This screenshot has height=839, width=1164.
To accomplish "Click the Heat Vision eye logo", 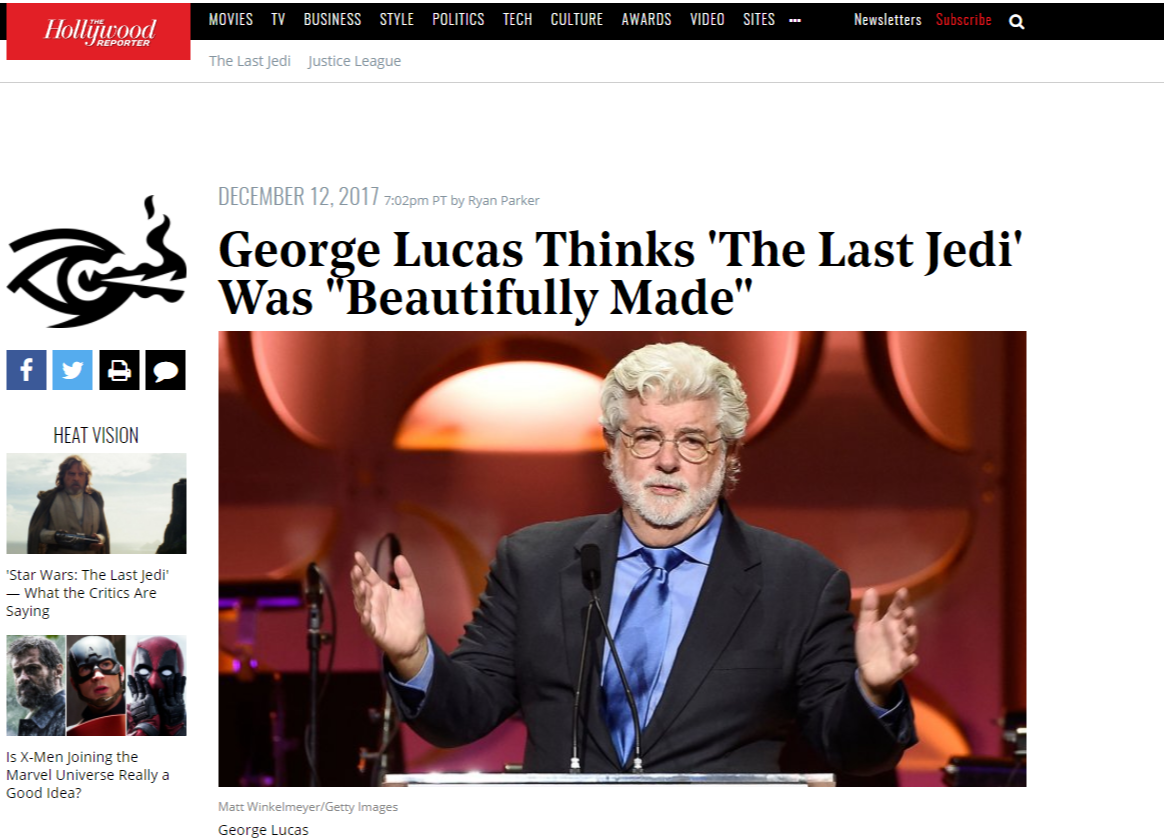I will tap(97, 261).
